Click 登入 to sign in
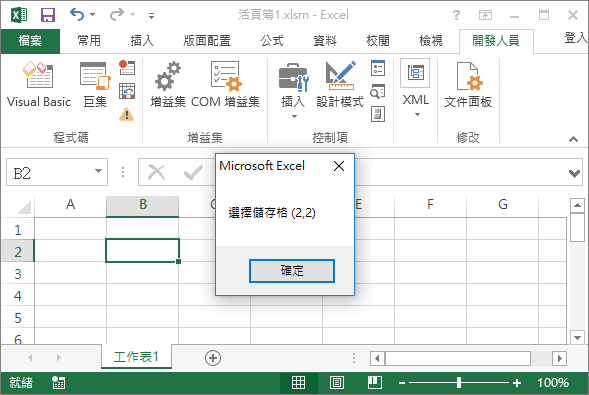 point(576,38)
